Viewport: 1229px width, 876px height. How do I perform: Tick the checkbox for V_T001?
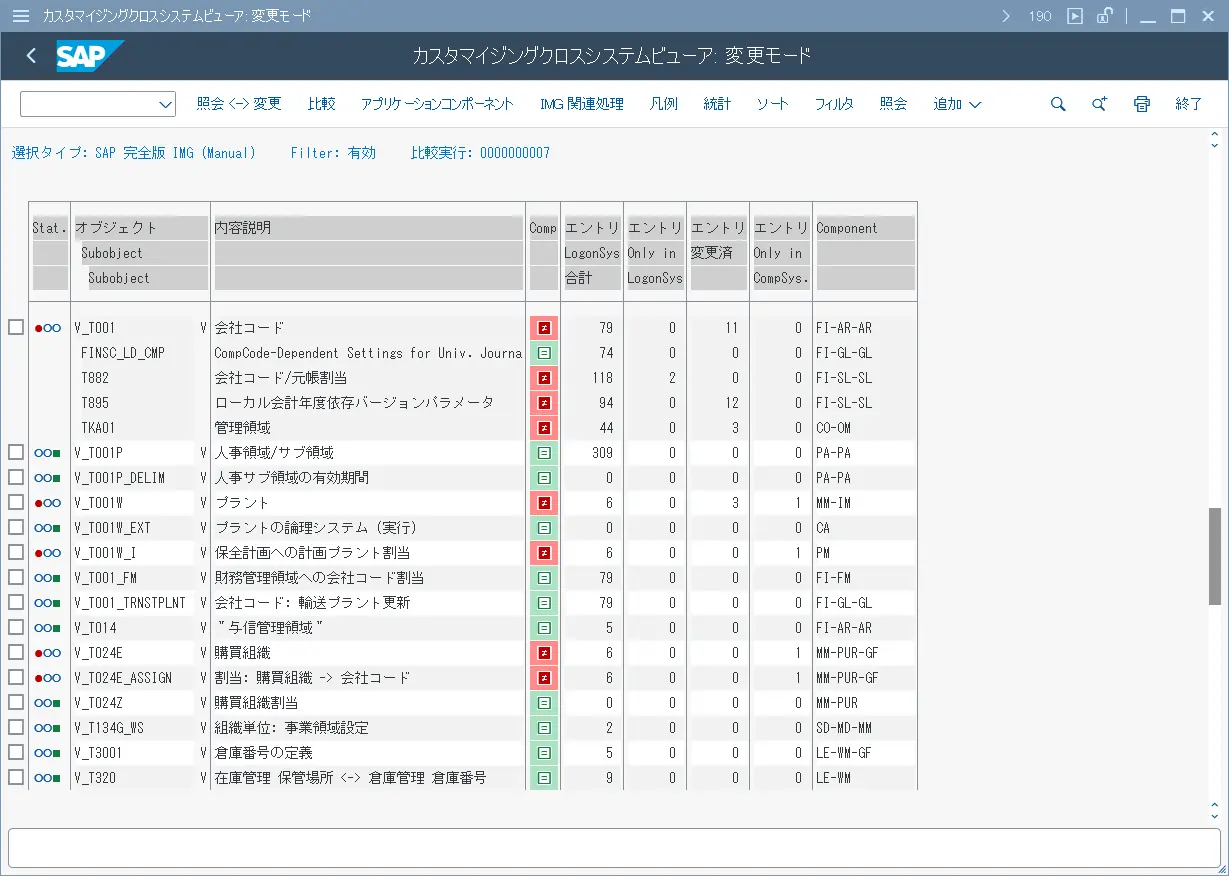coord(16,327)
